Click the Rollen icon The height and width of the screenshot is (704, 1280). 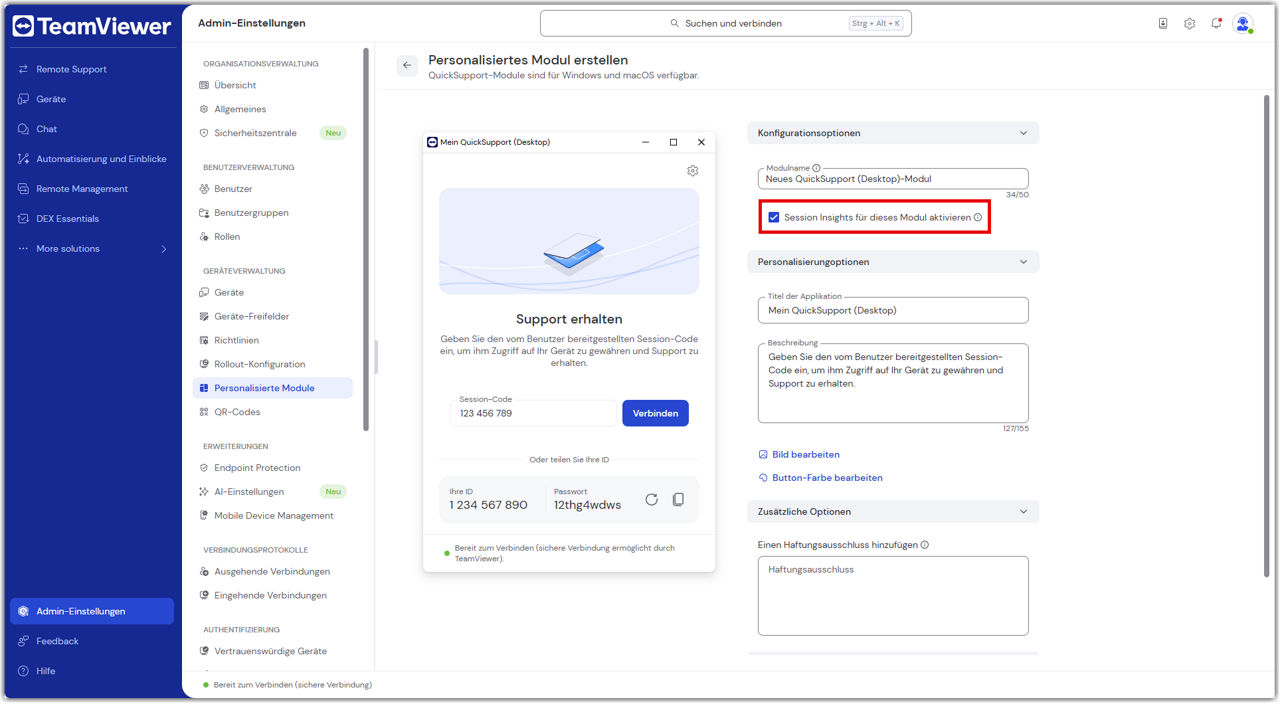(204, 237)
